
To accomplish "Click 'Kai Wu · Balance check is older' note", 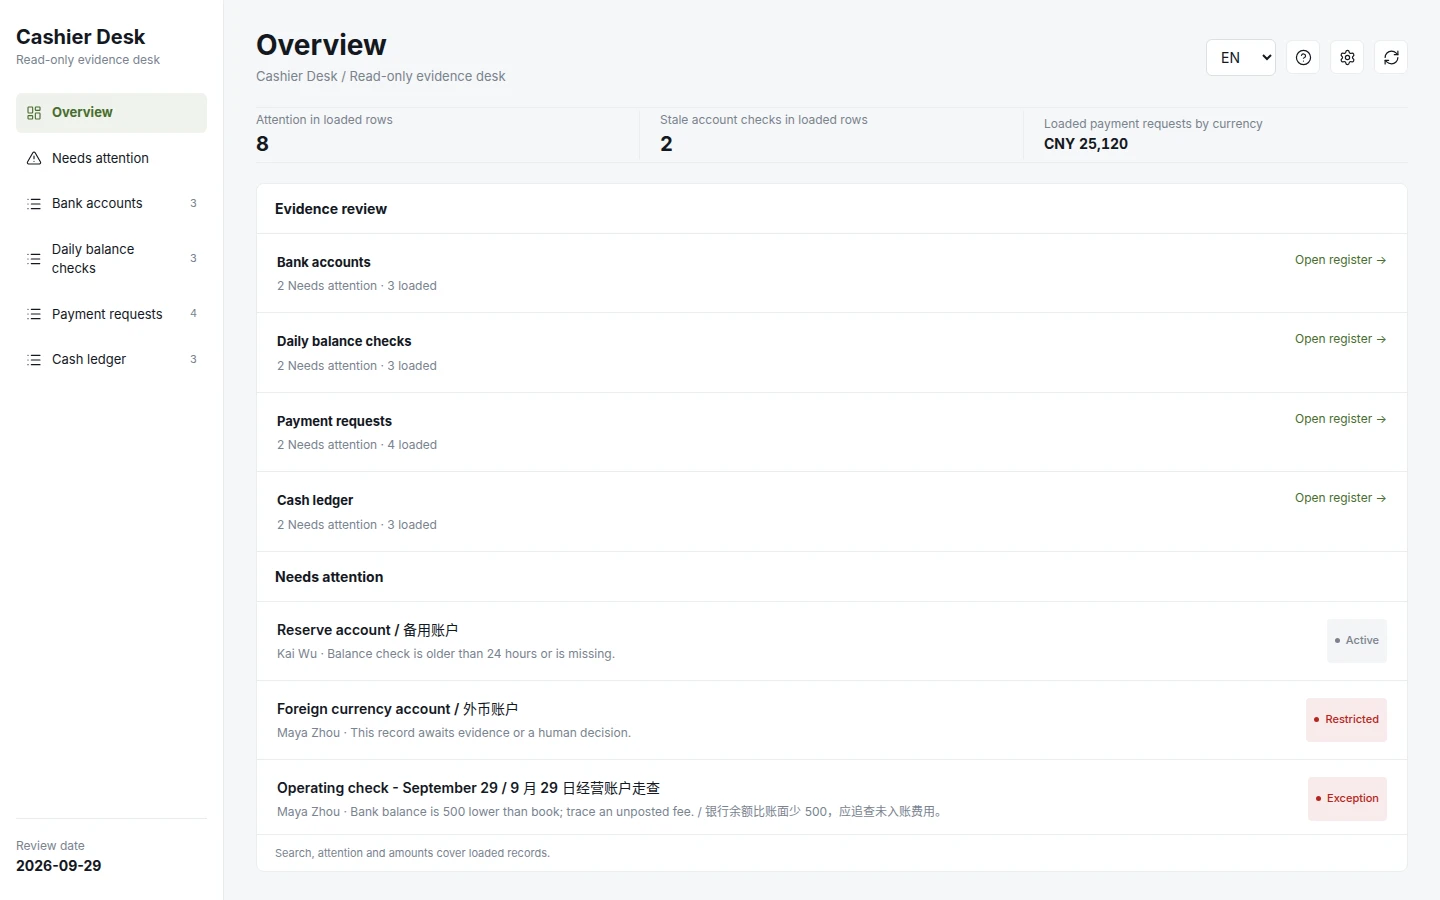I will coord(446,654).
